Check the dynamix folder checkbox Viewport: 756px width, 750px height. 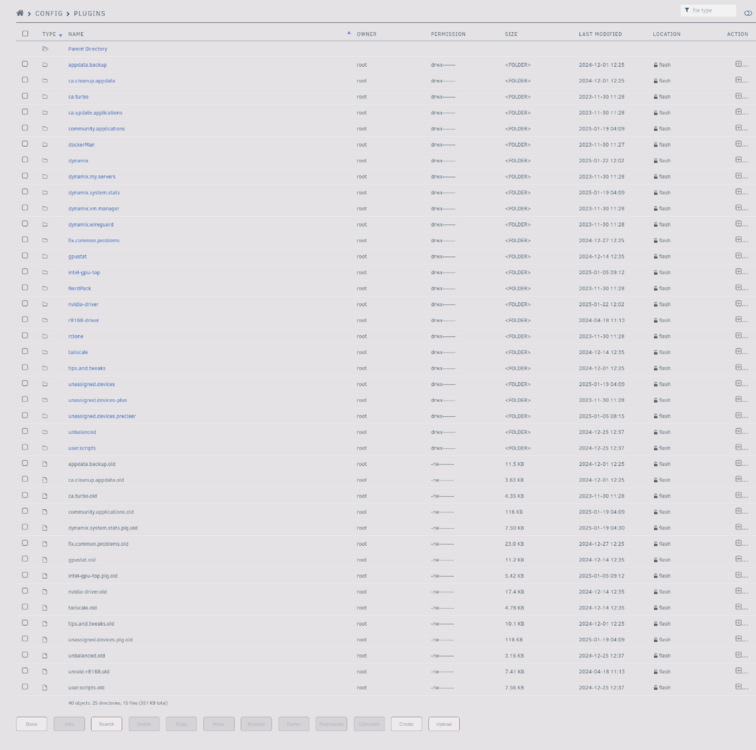coord(25,160)
